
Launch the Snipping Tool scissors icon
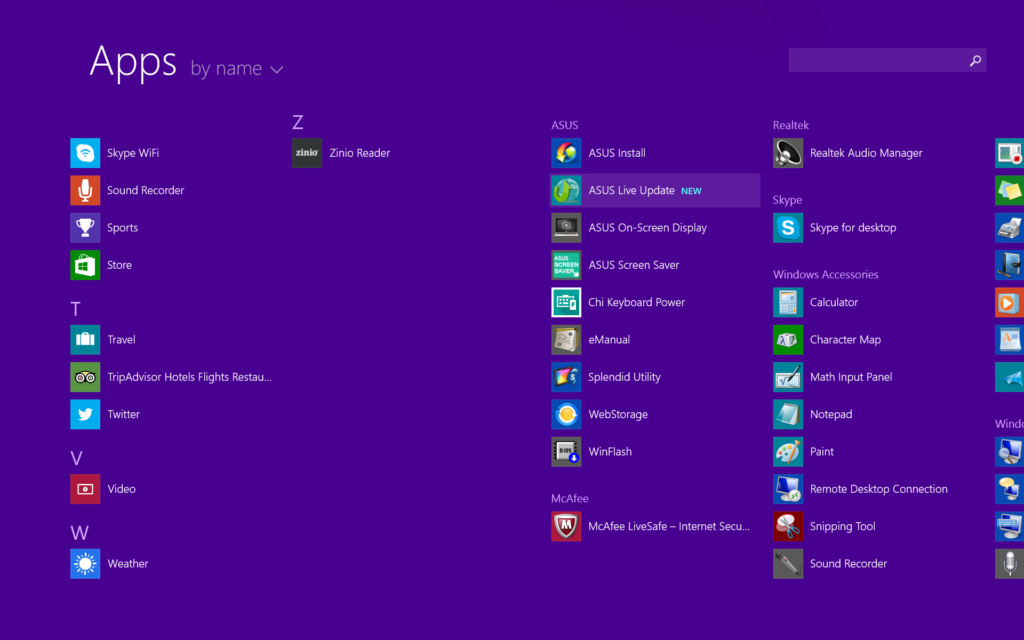click(788, 526)
